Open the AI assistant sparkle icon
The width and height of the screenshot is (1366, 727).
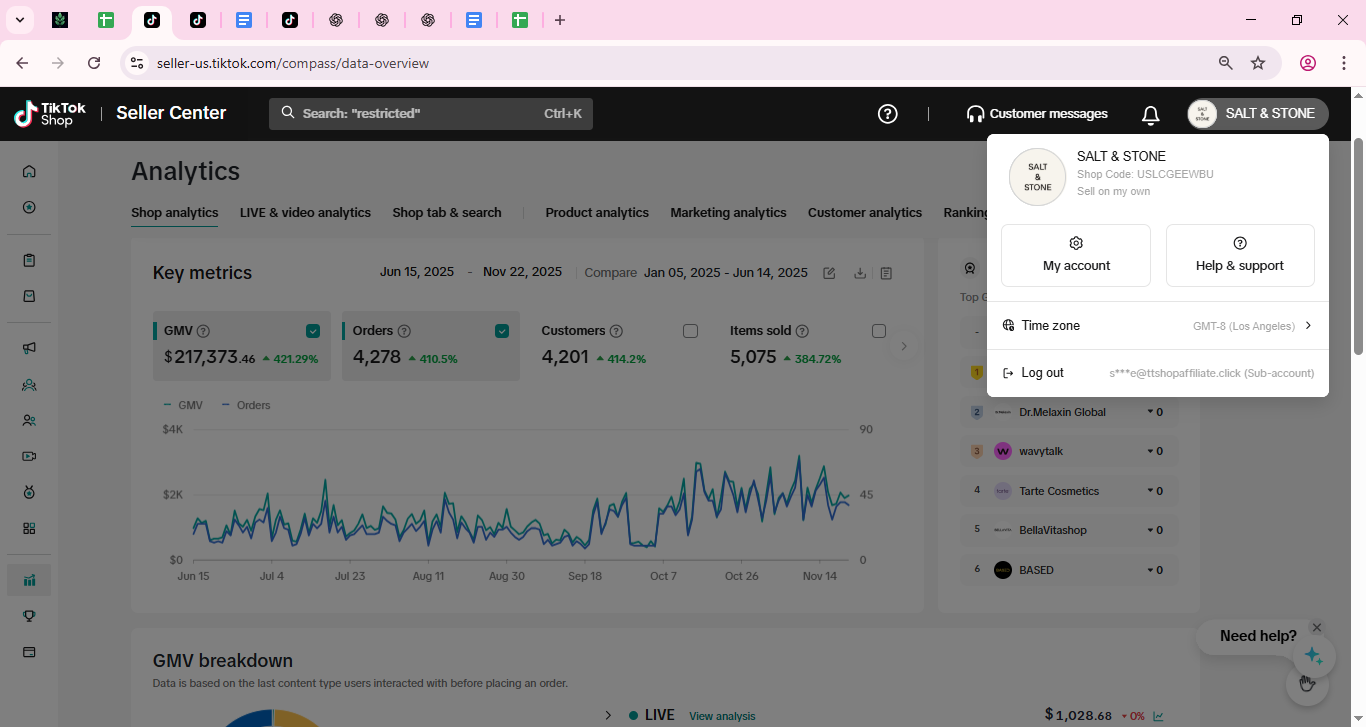1313,657
